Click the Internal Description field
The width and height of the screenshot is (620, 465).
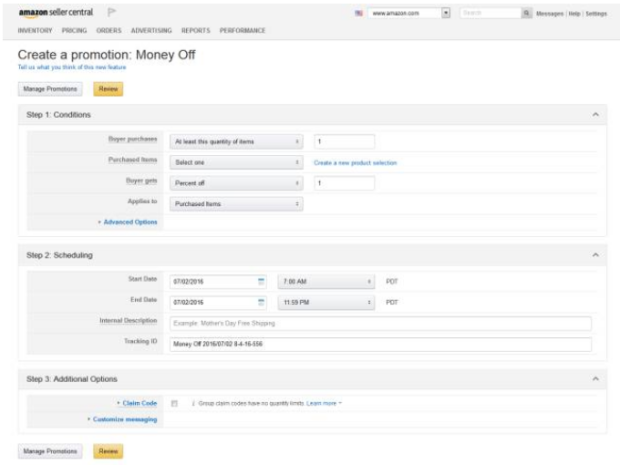click(381, 323)
